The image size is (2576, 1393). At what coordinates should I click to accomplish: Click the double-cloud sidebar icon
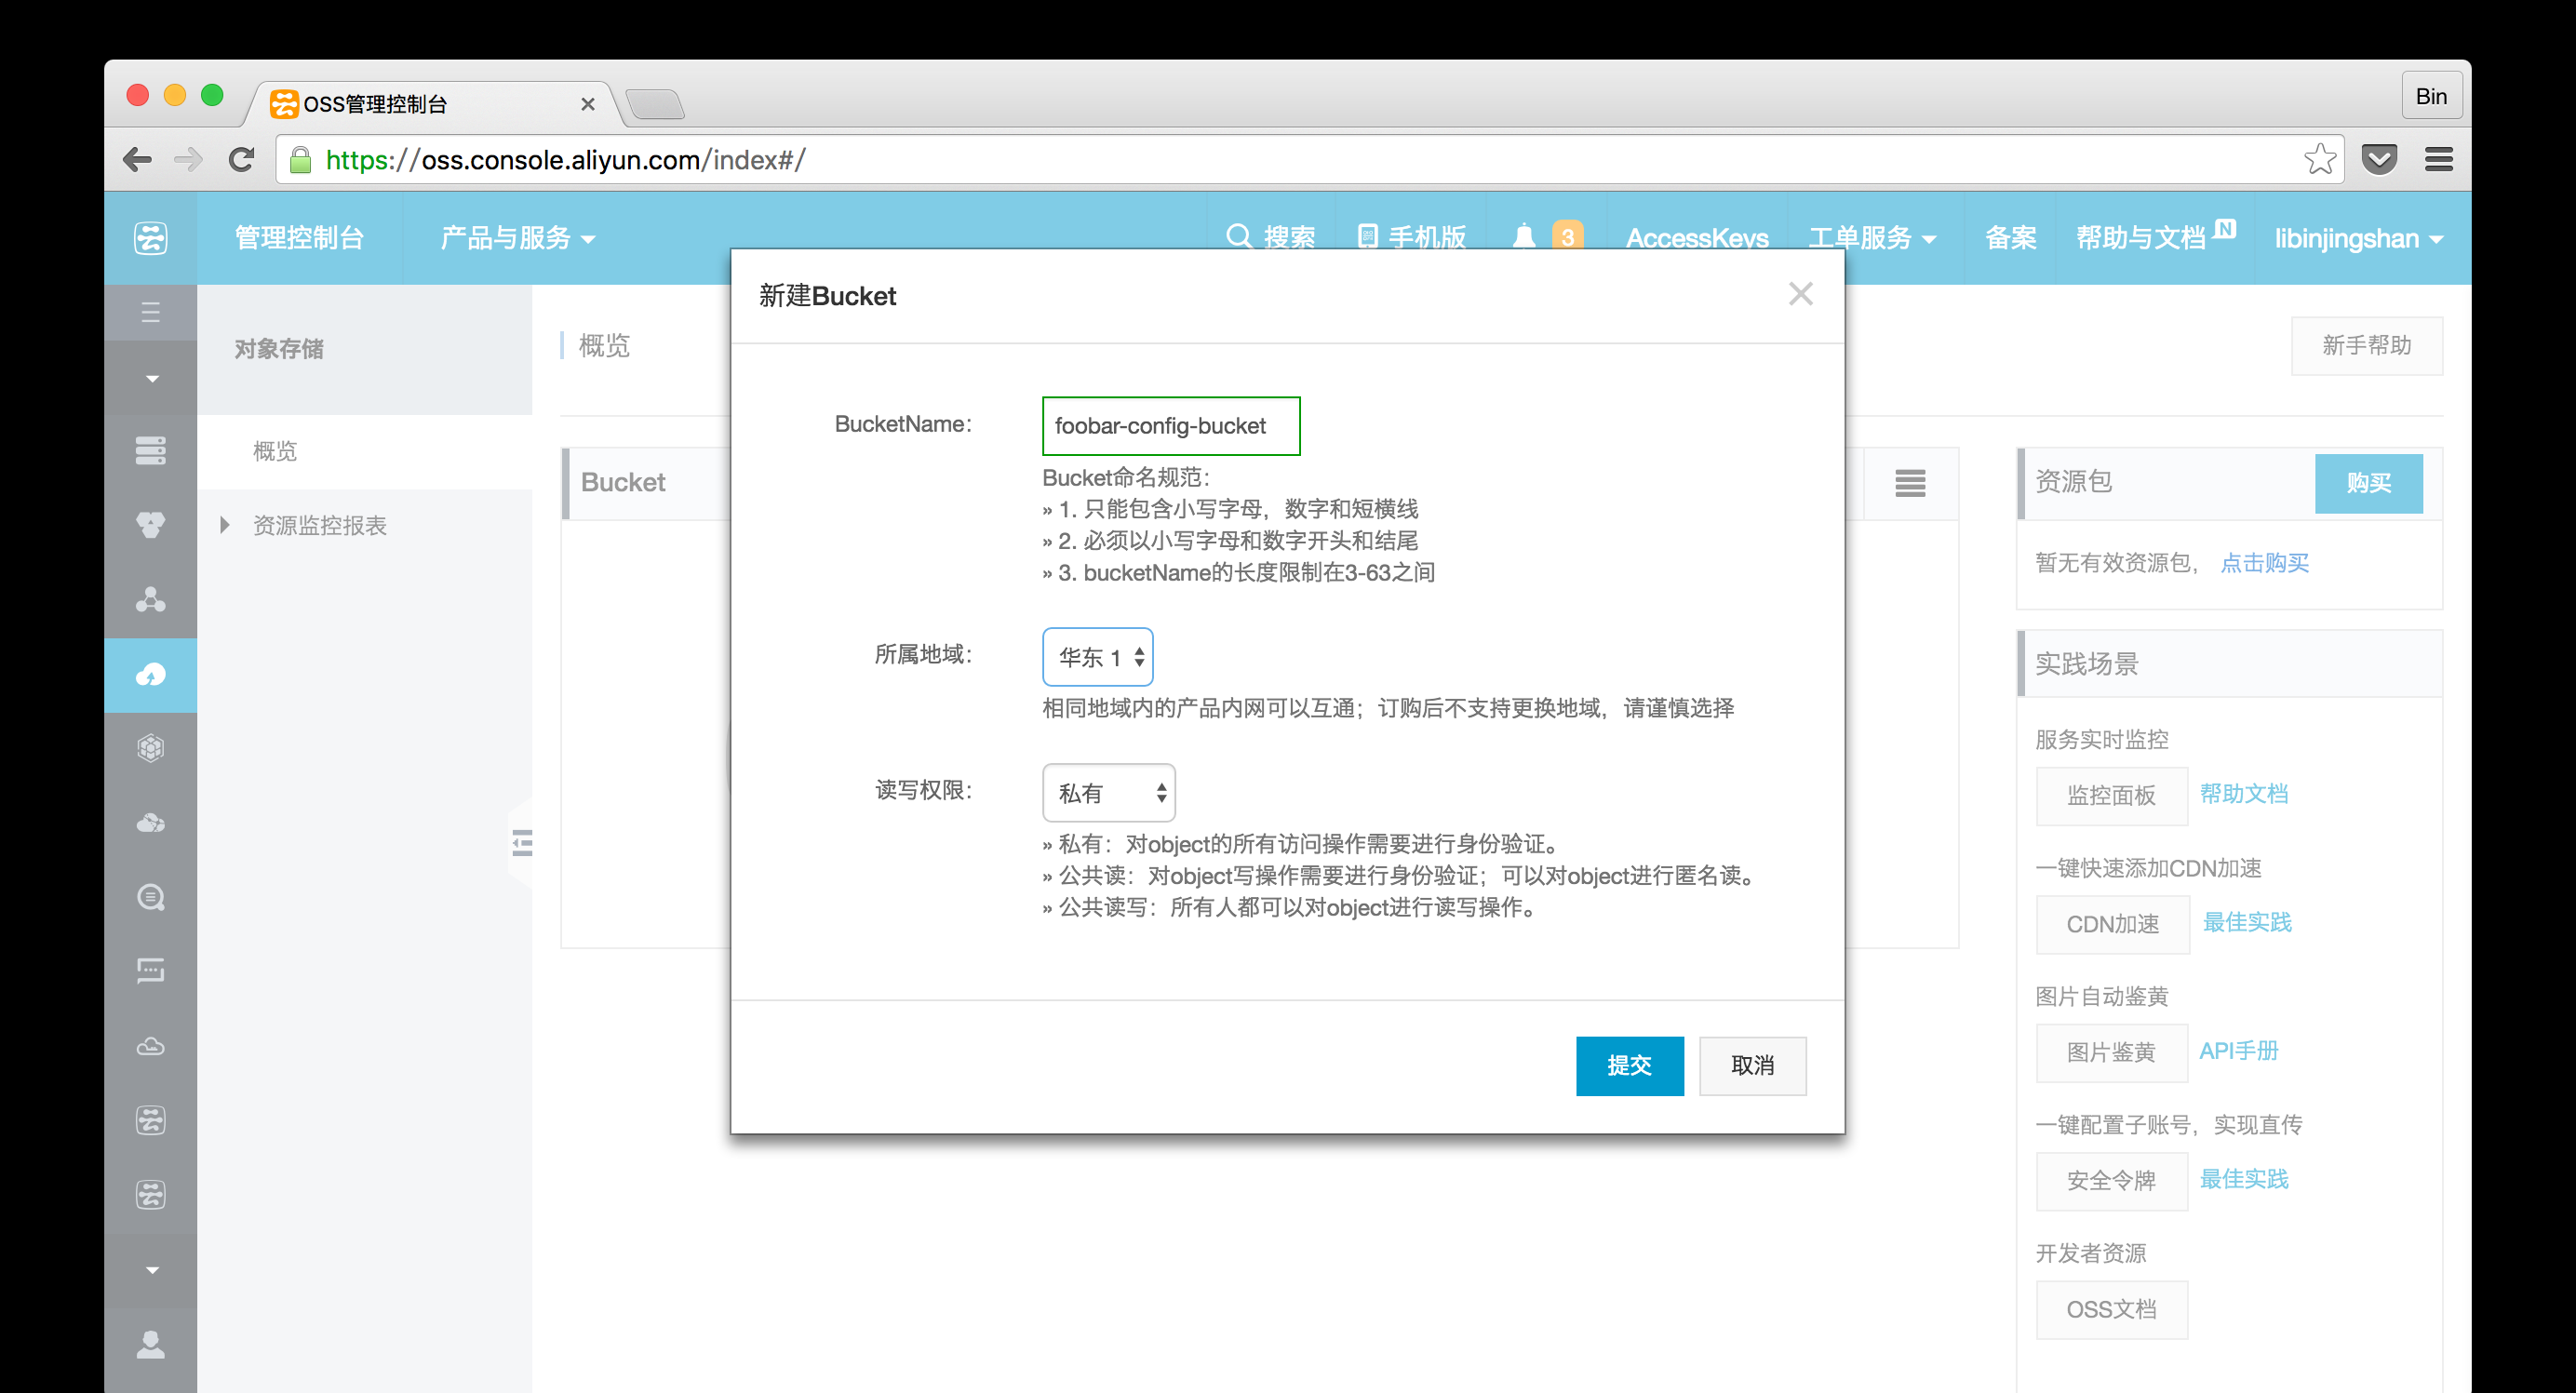(151, 824)
